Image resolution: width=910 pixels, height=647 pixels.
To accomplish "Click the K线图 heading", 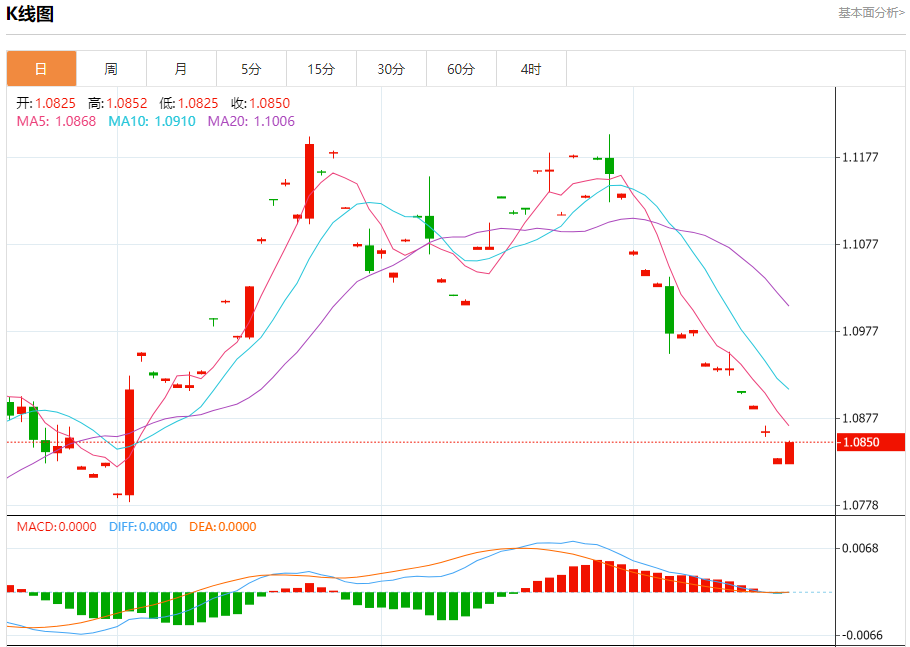I will (x=31, y=14).
